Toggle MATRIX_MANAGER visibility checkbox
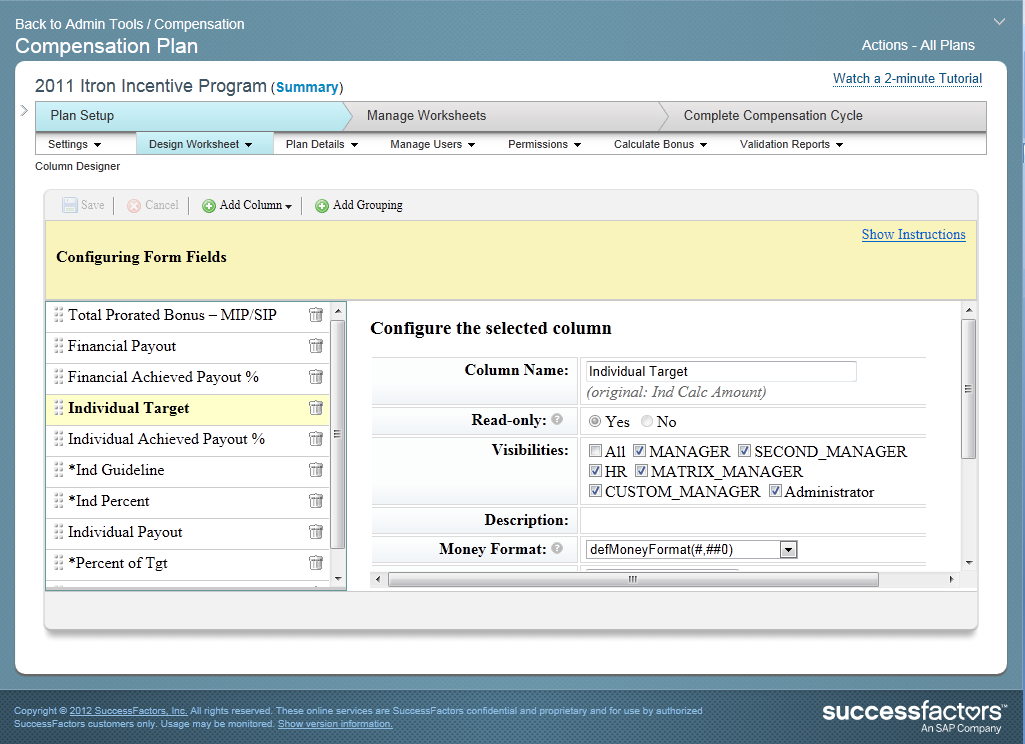The image size is (1025, 744). [642, 470]
